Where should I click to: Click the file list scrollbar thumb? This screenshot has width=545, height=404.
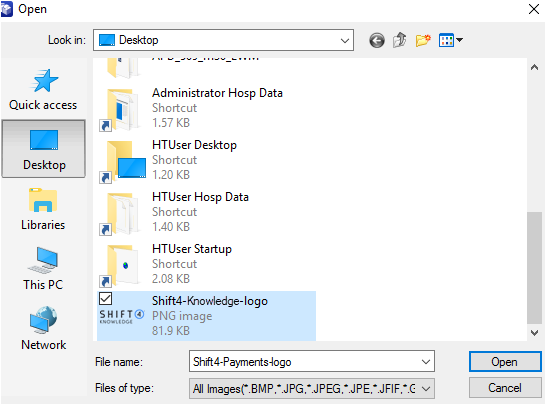coord(535,268)
